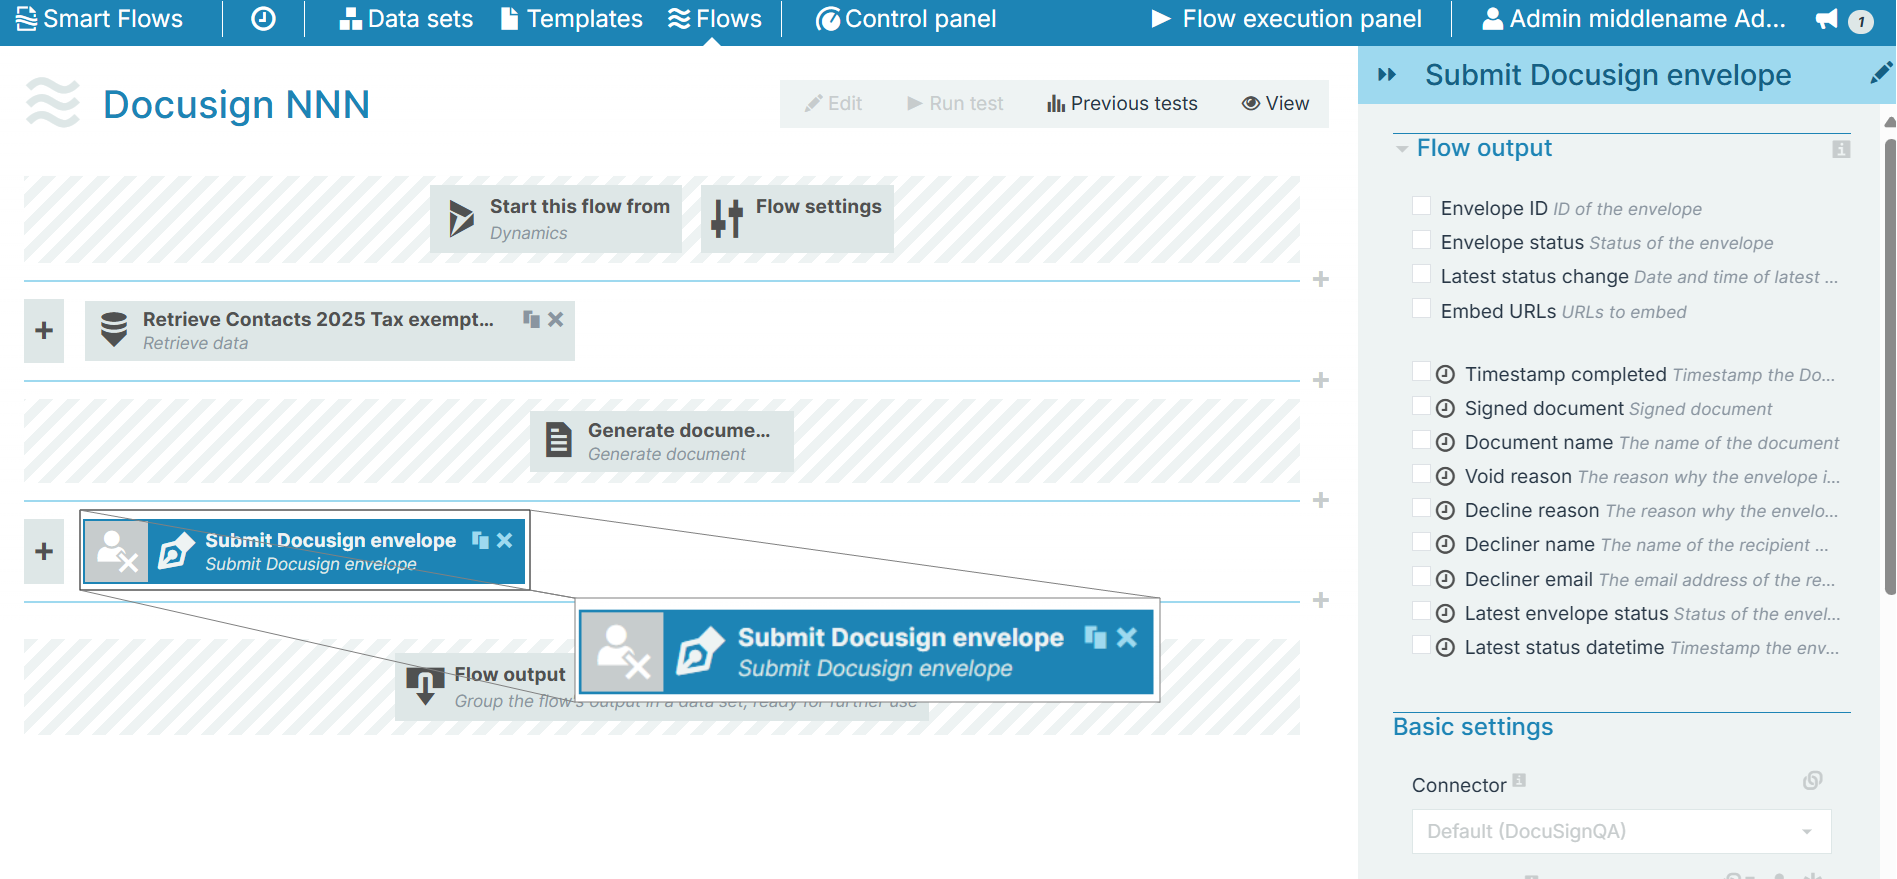Switch to Flows menu

click(x=715, y=19)
